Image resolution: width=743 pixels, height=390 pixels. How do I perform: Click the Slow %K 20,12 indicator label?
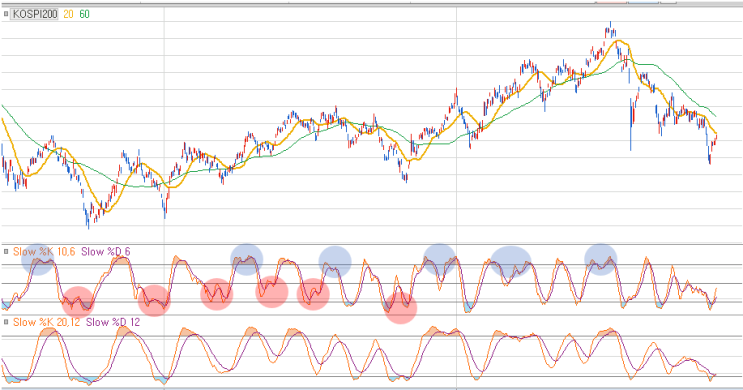[x=46, y=322]
